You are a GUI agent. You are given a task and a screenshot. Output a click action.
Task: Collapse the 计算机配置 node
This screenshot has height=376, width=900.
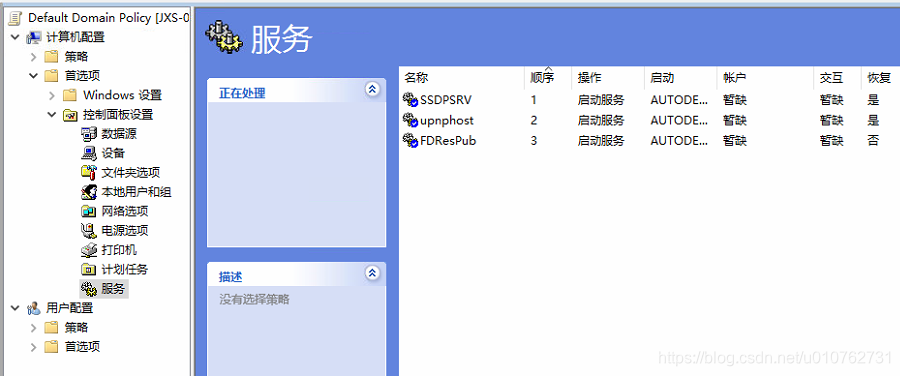pyautogui.click(x=15, y=37)
